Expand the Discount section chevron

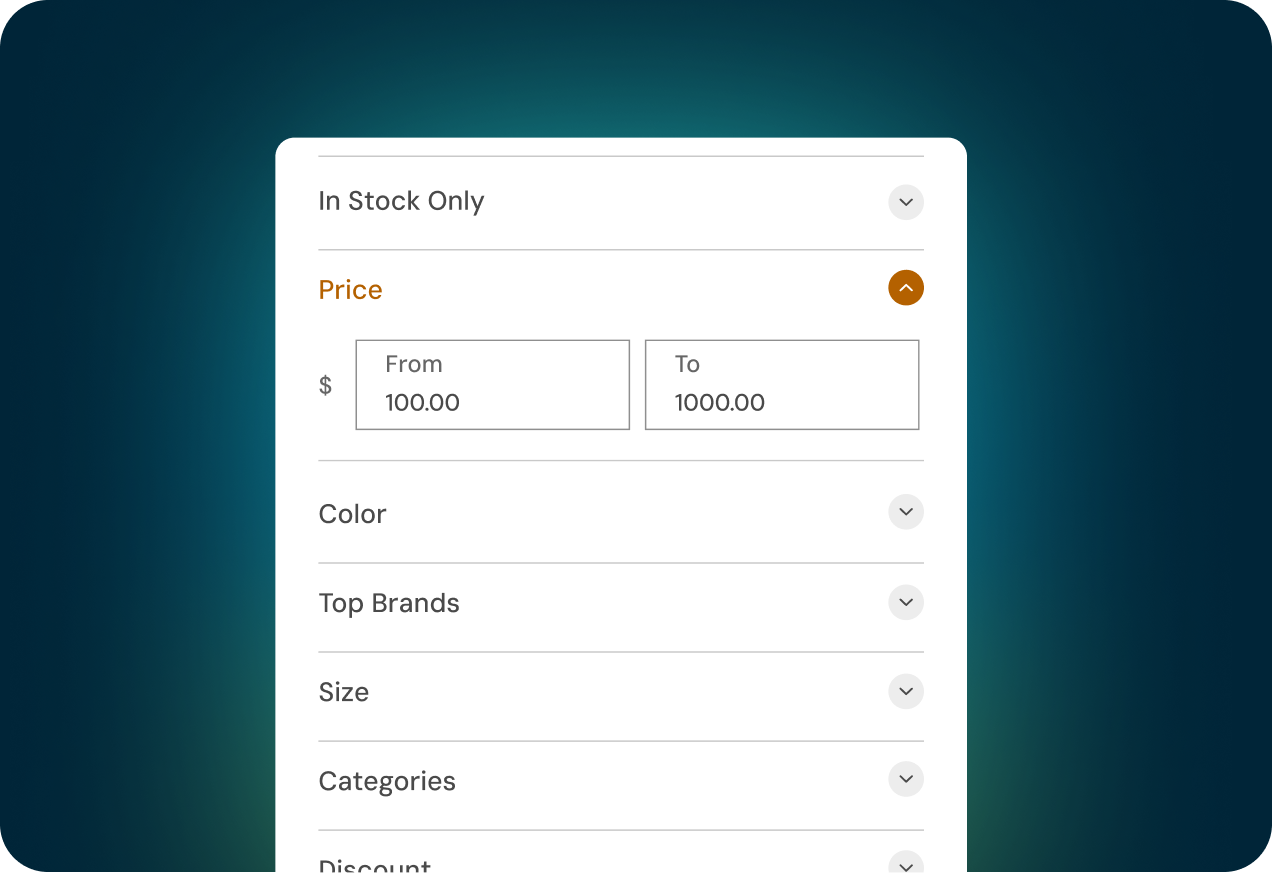(905, 863)
